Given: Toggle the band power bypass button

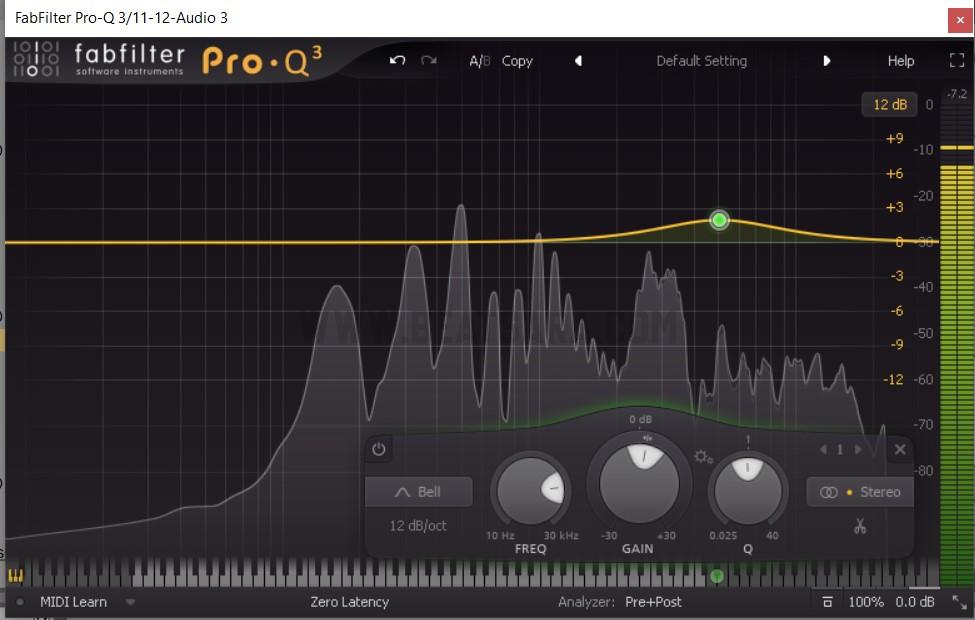Looking at the screenshot, I should 379,450.
